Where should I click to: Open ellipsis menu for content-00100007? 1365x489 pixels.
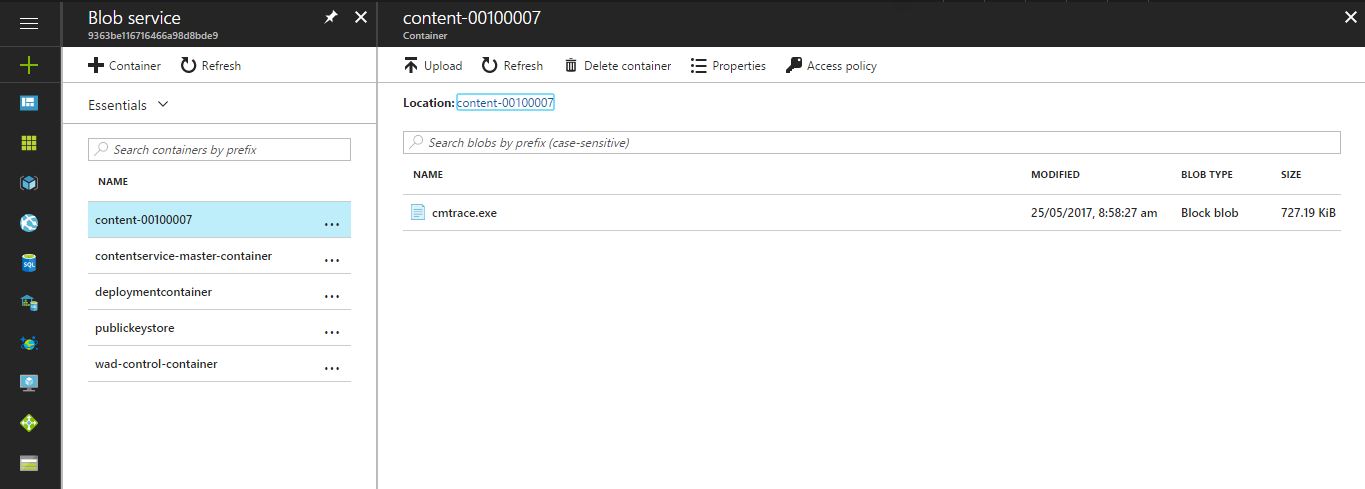tap(332, 224)
